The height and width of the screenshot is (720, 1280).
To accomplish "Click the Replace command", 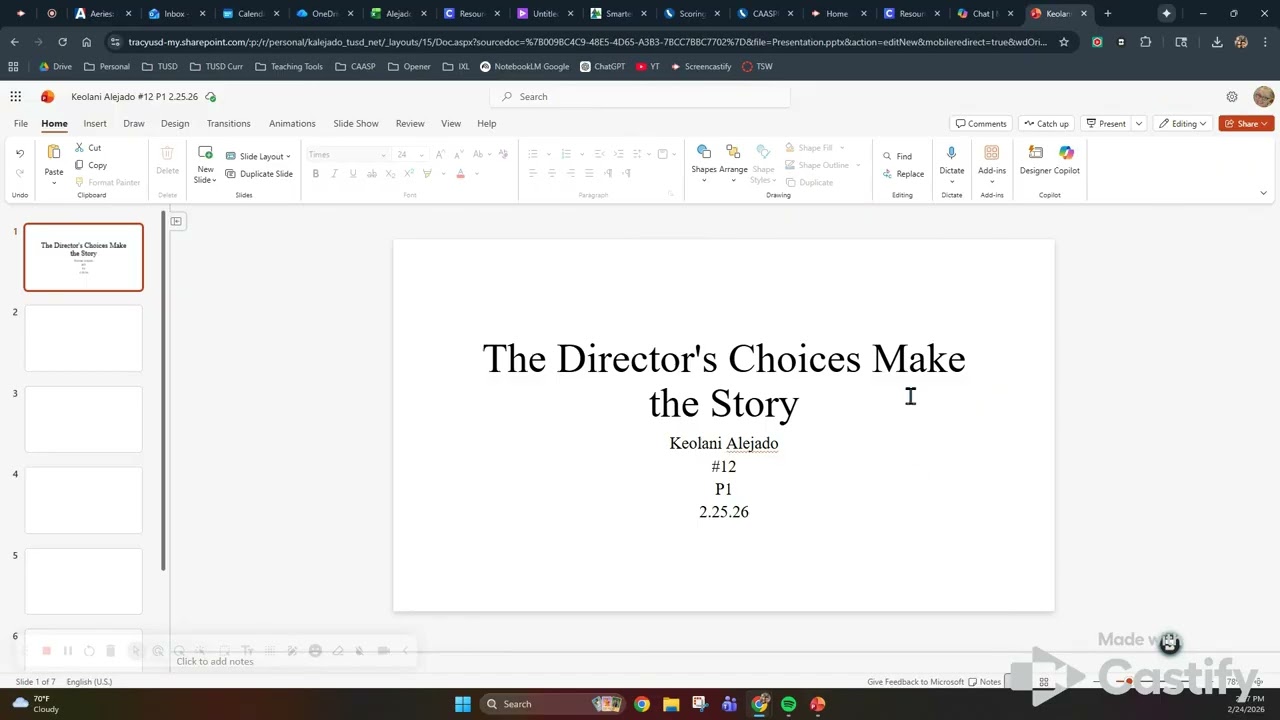I will [903, 174].
